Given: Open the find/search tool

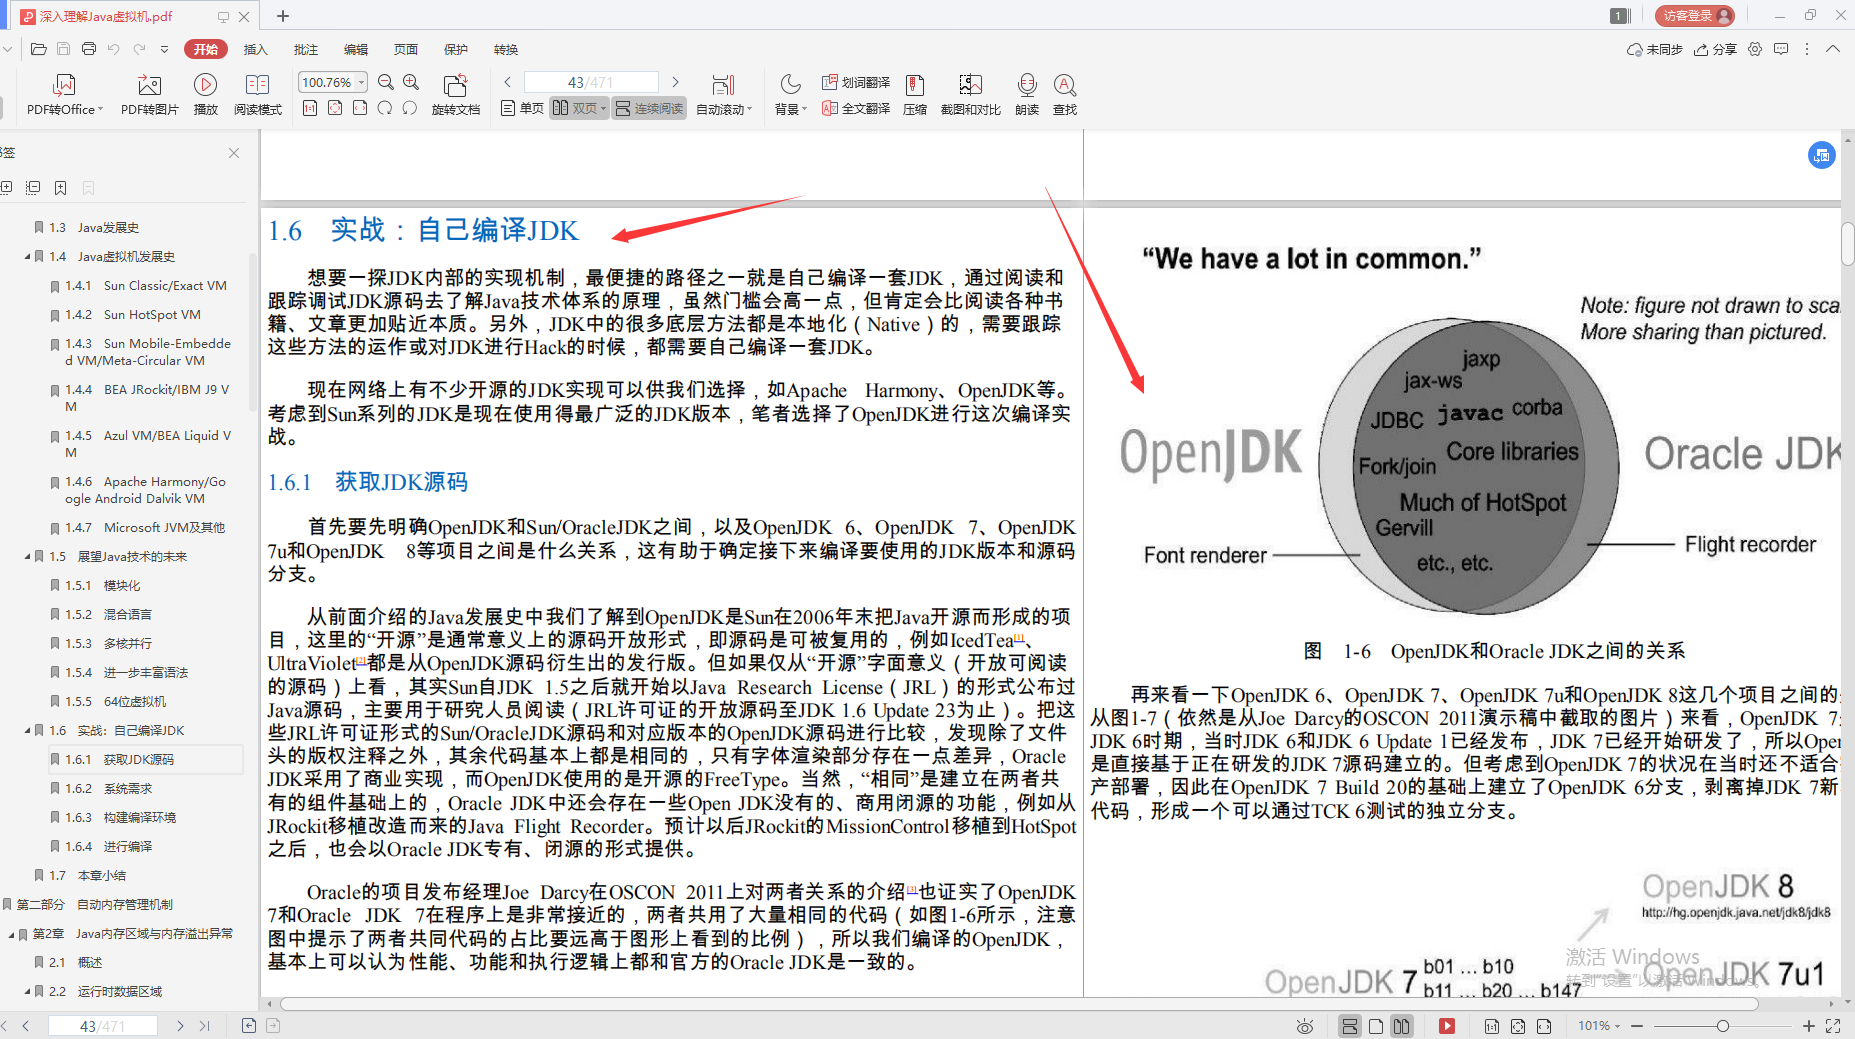Looking at the screenshot, I should (1065, 94).
